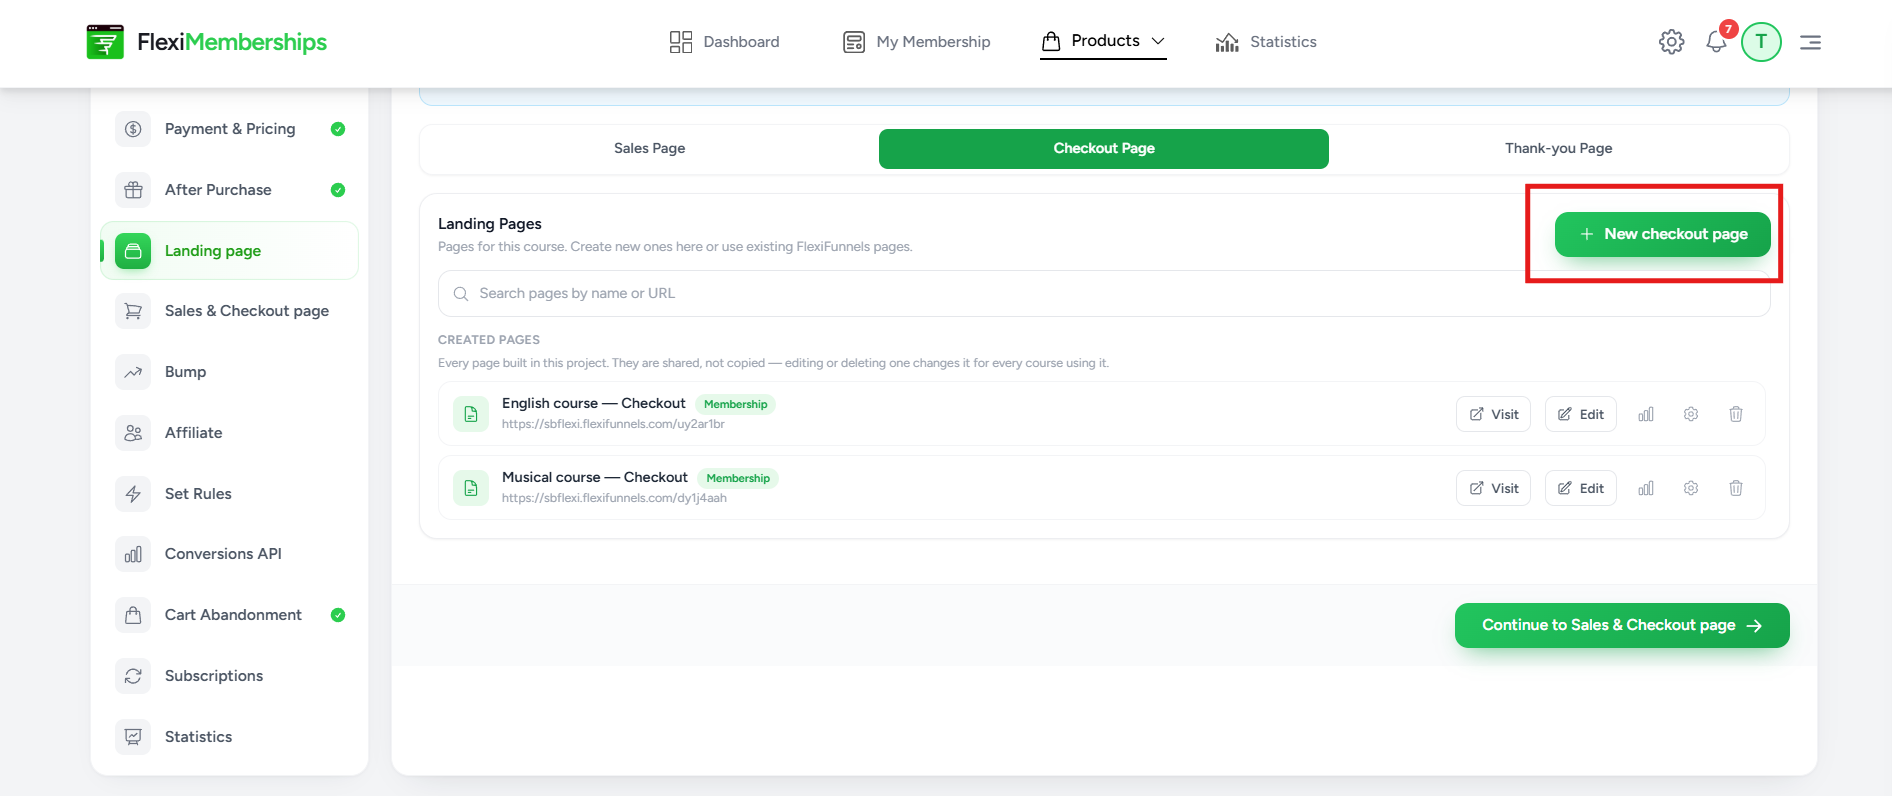Open settings gear for Musical course checkout

click(x=1691, y=488)
